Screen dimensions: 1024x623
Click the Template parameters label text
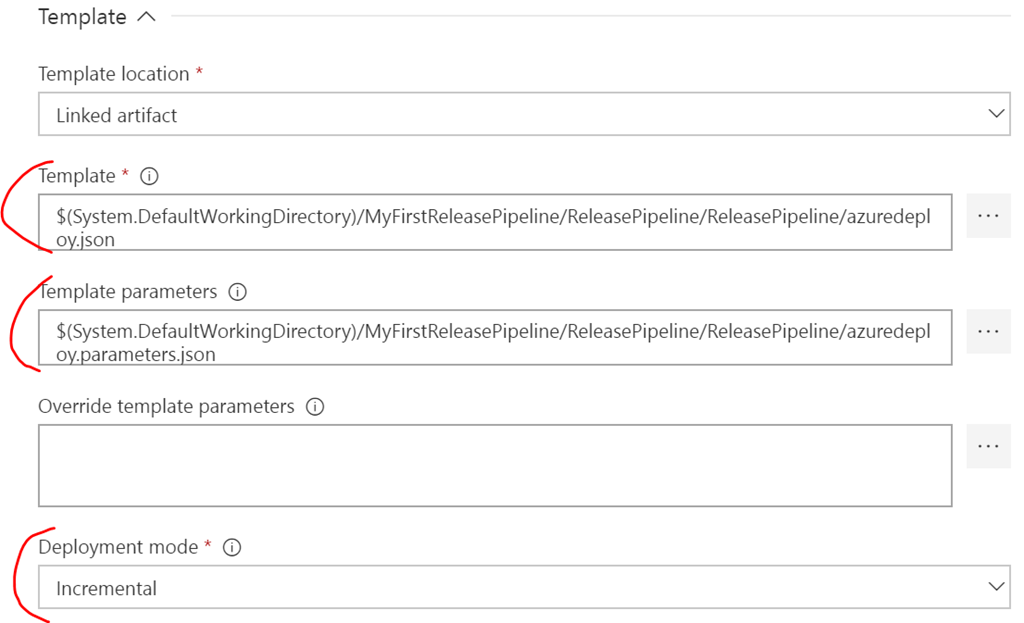[127, 292]
